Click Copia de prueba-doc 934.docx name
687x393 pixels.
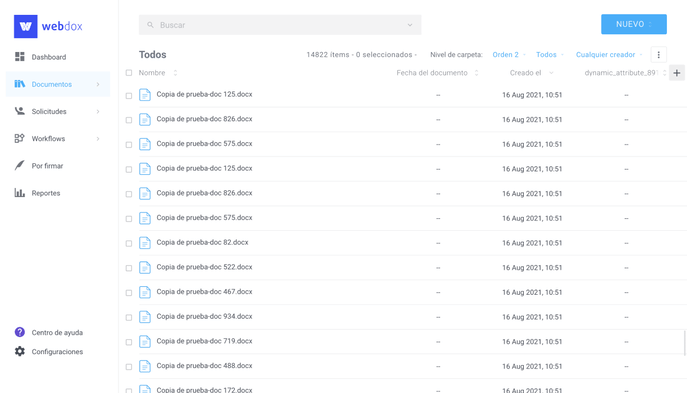point(204,316)
